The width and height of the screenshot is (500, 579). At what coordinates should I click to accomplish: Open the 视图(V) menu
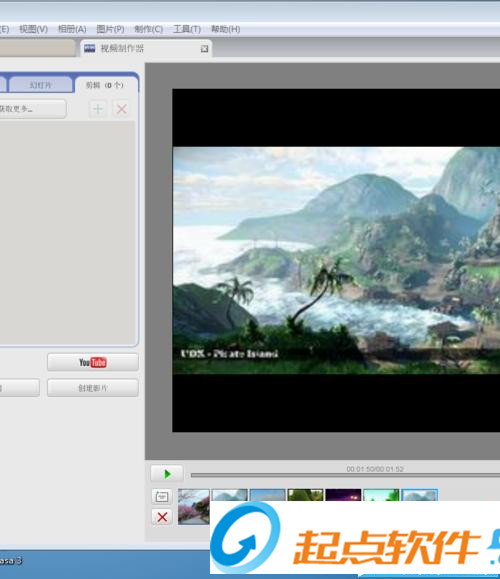click(33, 29)
